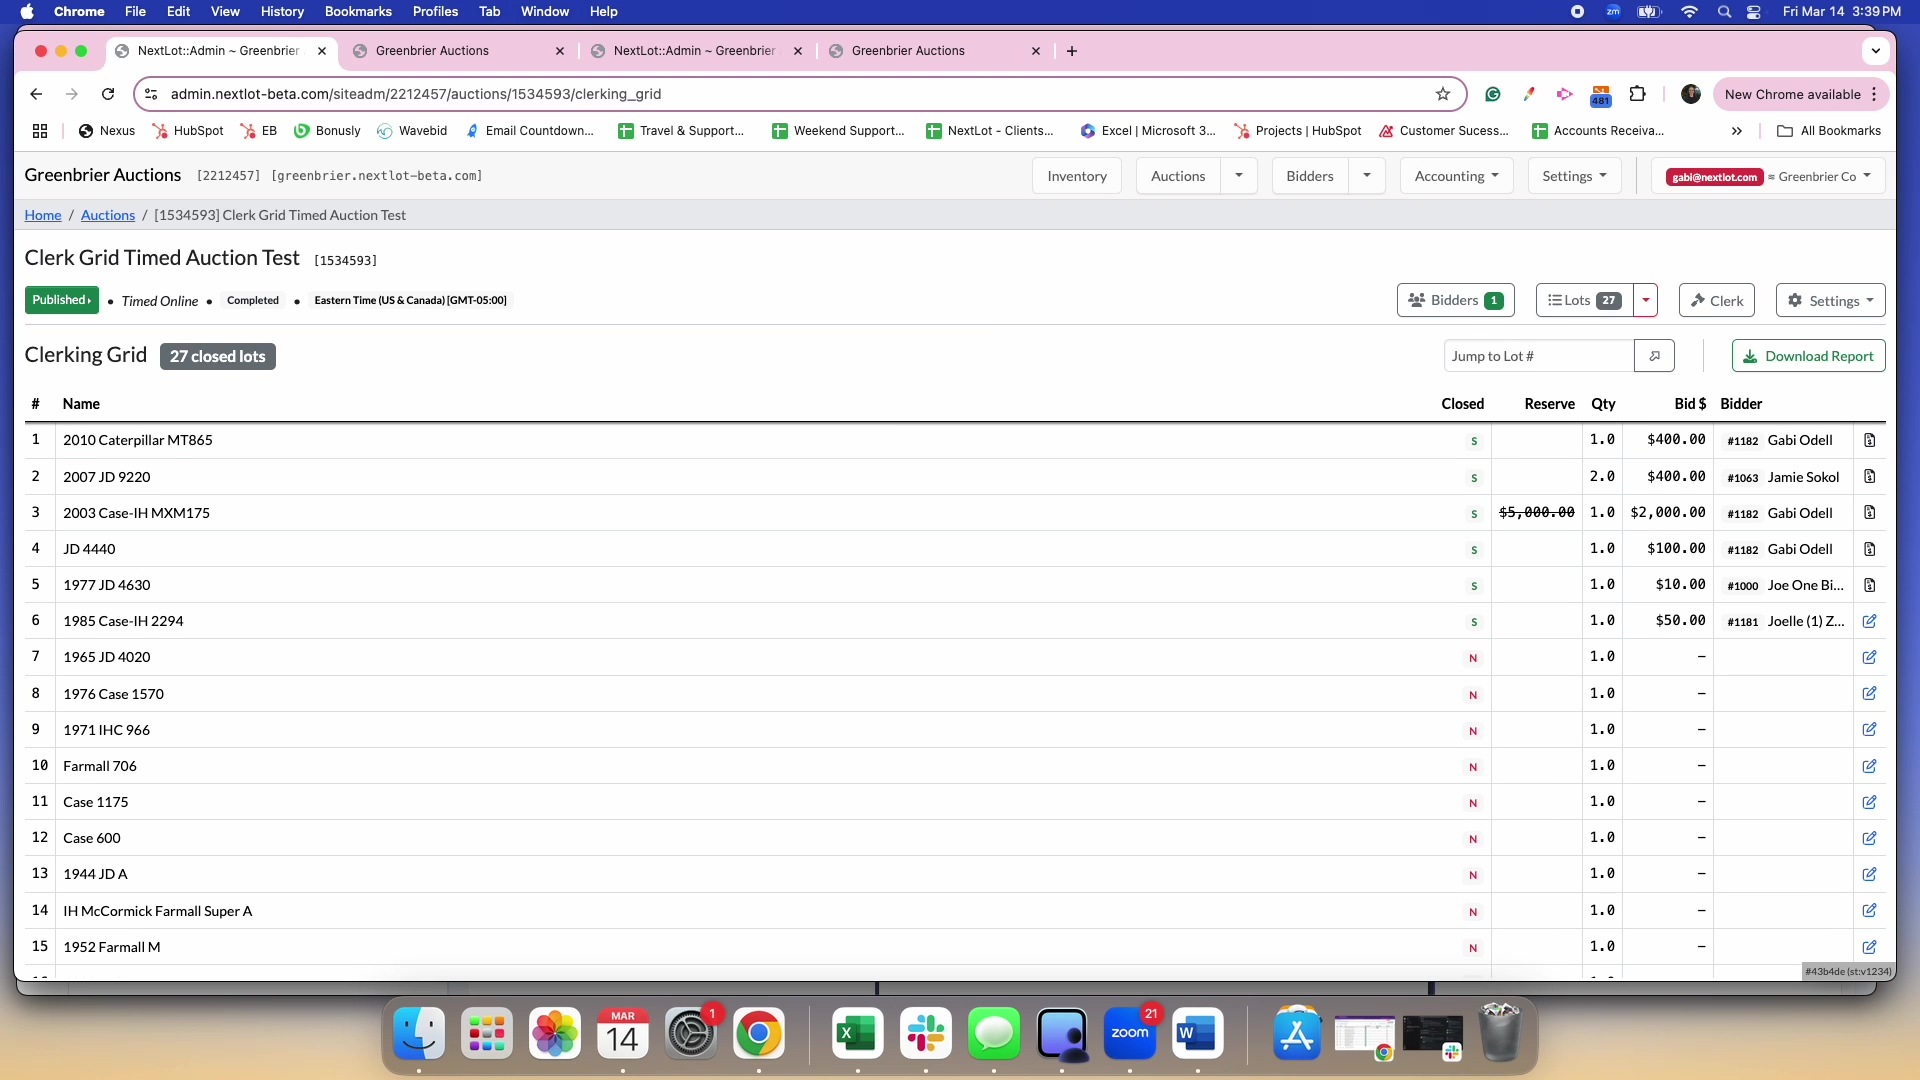Click inside the Jump to Lot # field
This screenshot has width=1920, height=1080.
(x=1540, y=355)
